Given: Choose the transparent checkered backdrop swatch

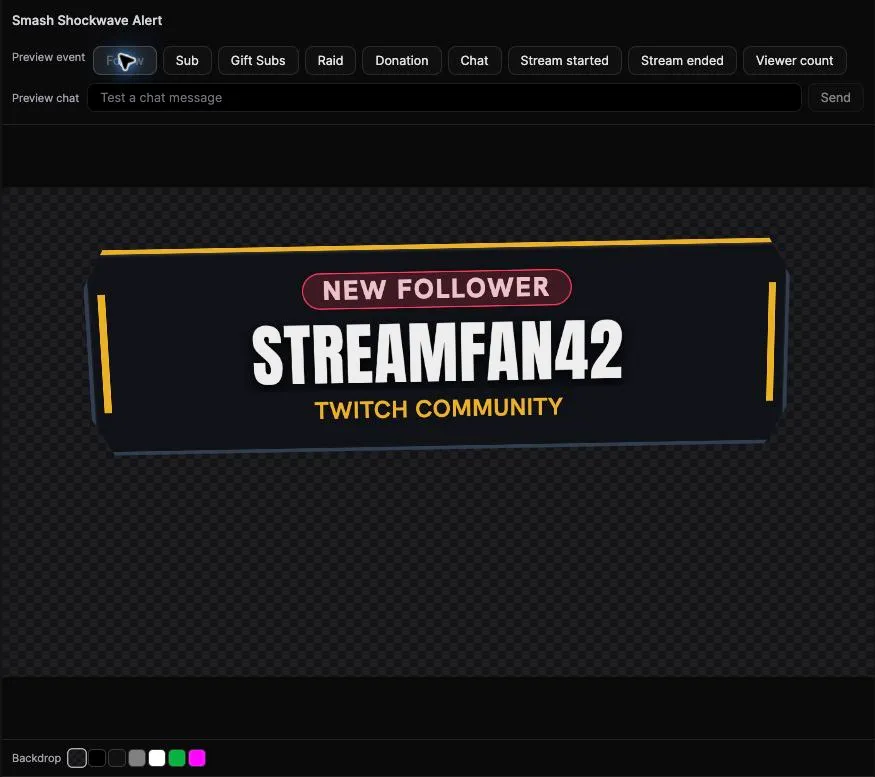Looking at the screenshot, I should click(x=77, y=758).
